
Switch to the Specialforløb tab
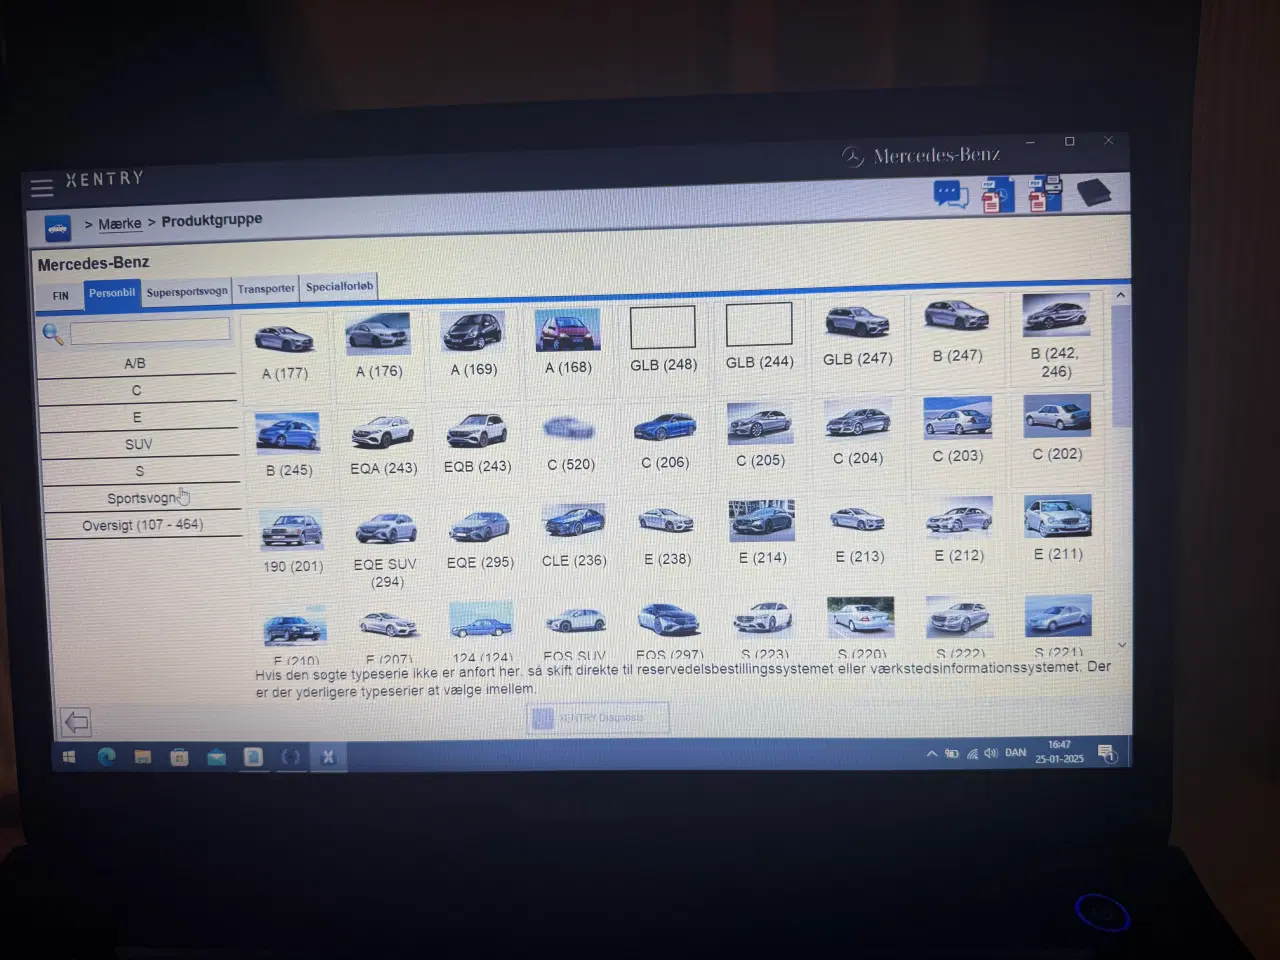(x=339, y=287)
